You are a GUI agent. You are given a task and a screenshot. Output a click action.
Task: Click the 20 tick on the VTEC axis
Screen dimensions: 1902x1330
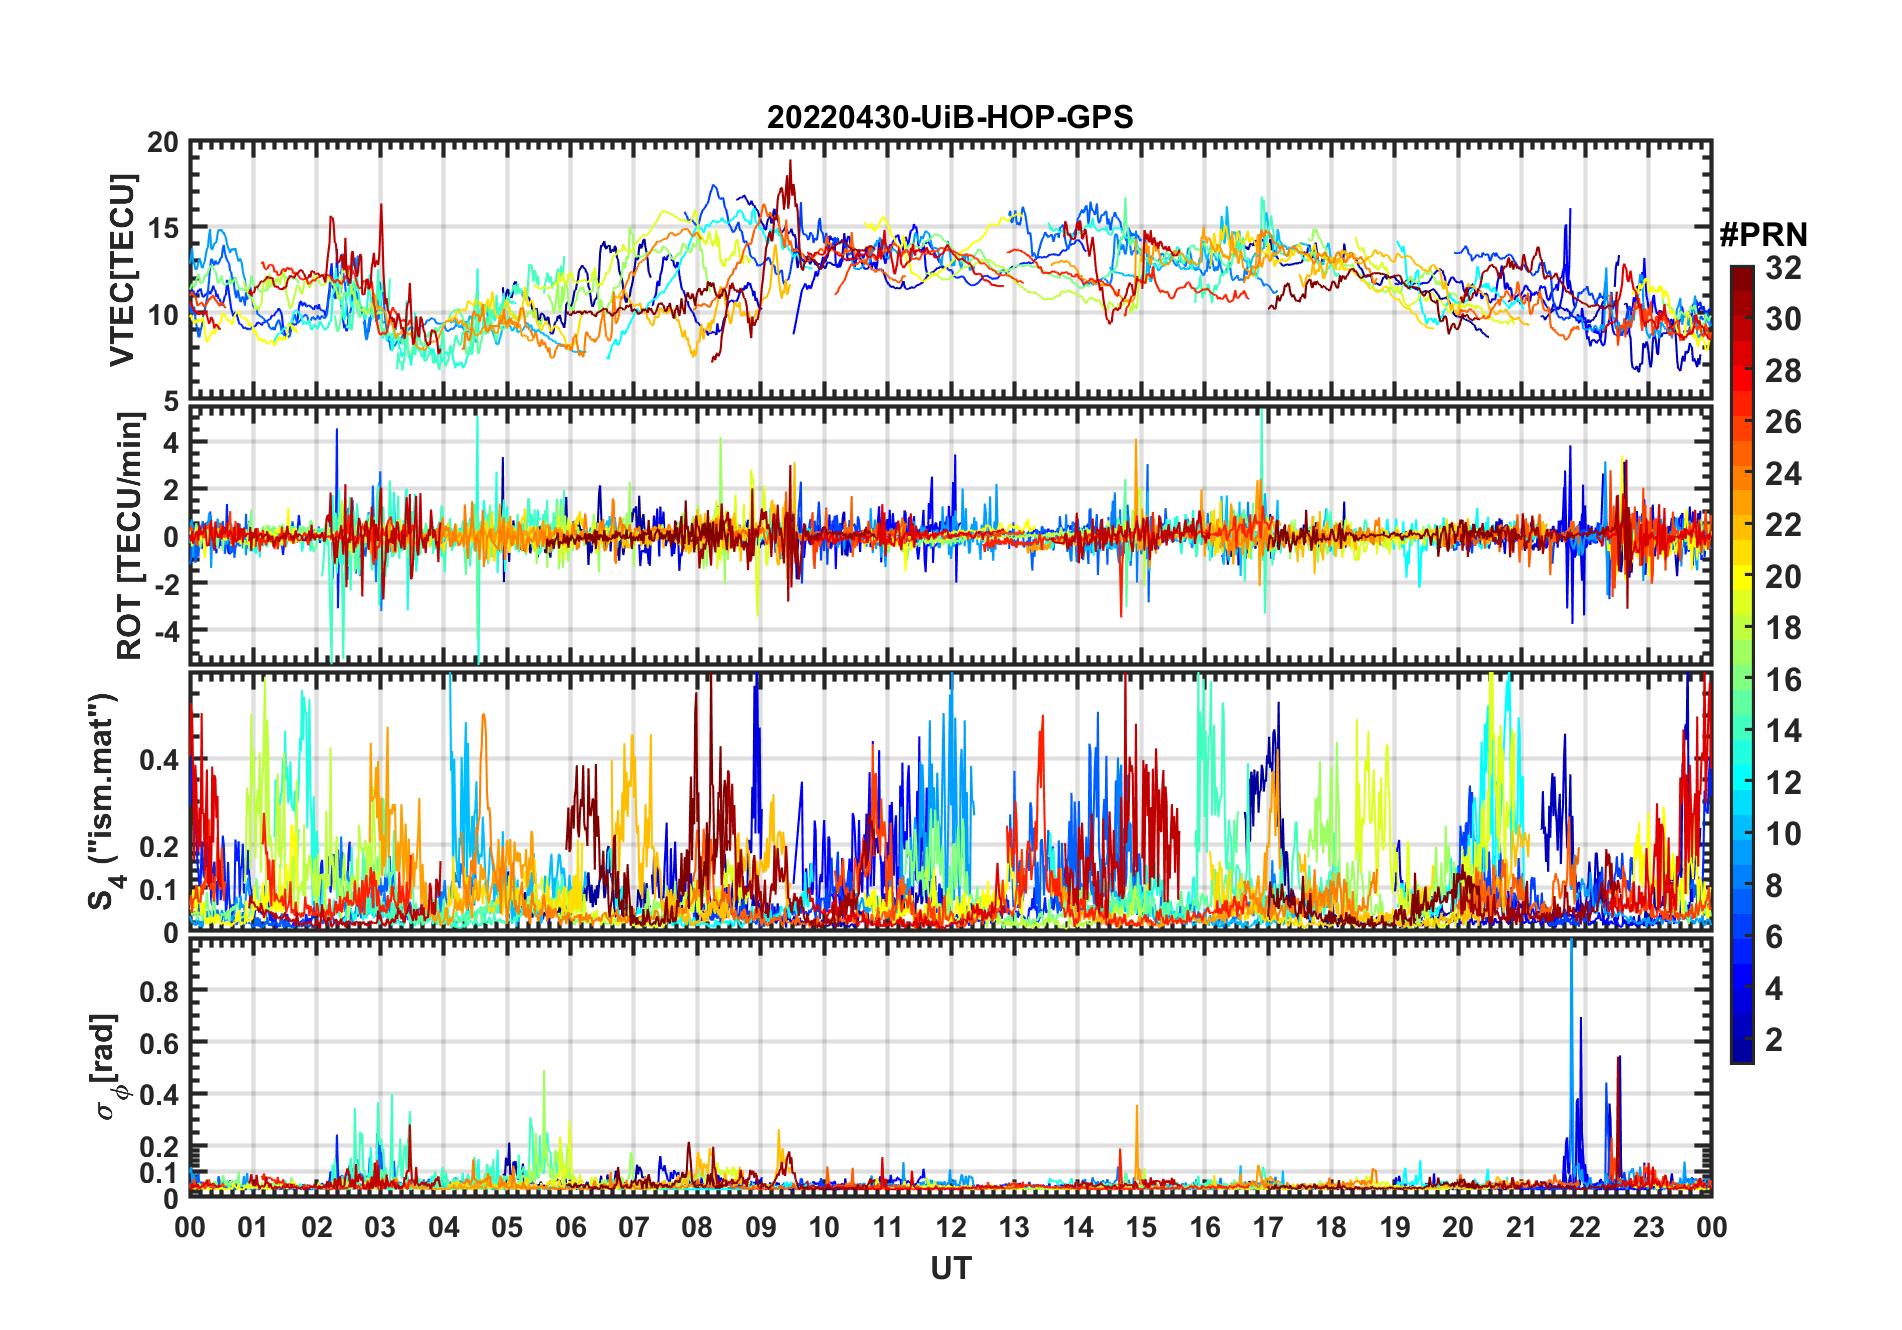click(x=163, y=143)
